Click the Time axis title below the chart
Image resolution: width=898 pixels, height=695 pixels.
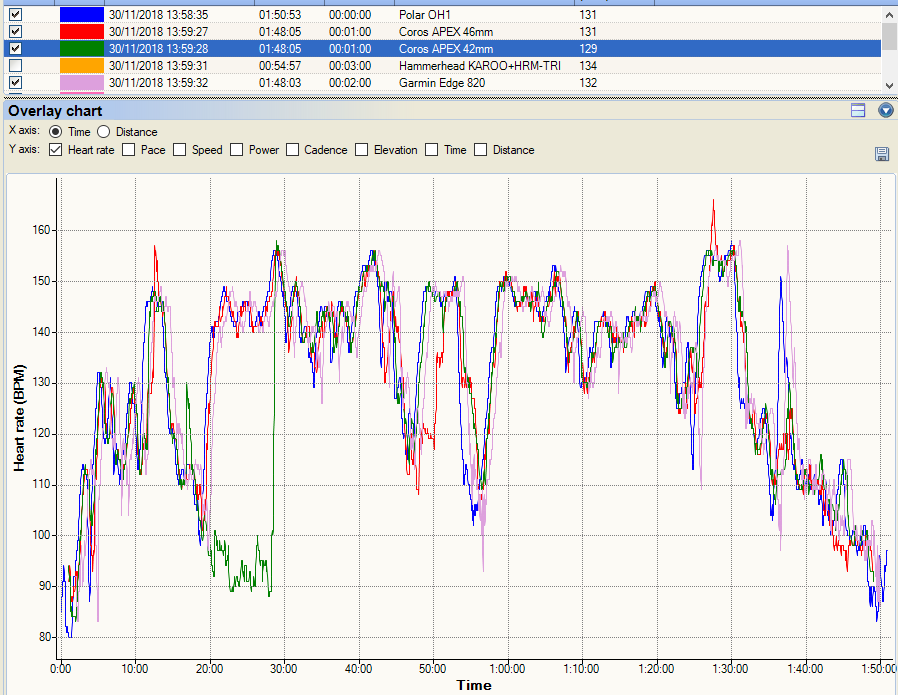pyautogui.click(x=474, y=685)
